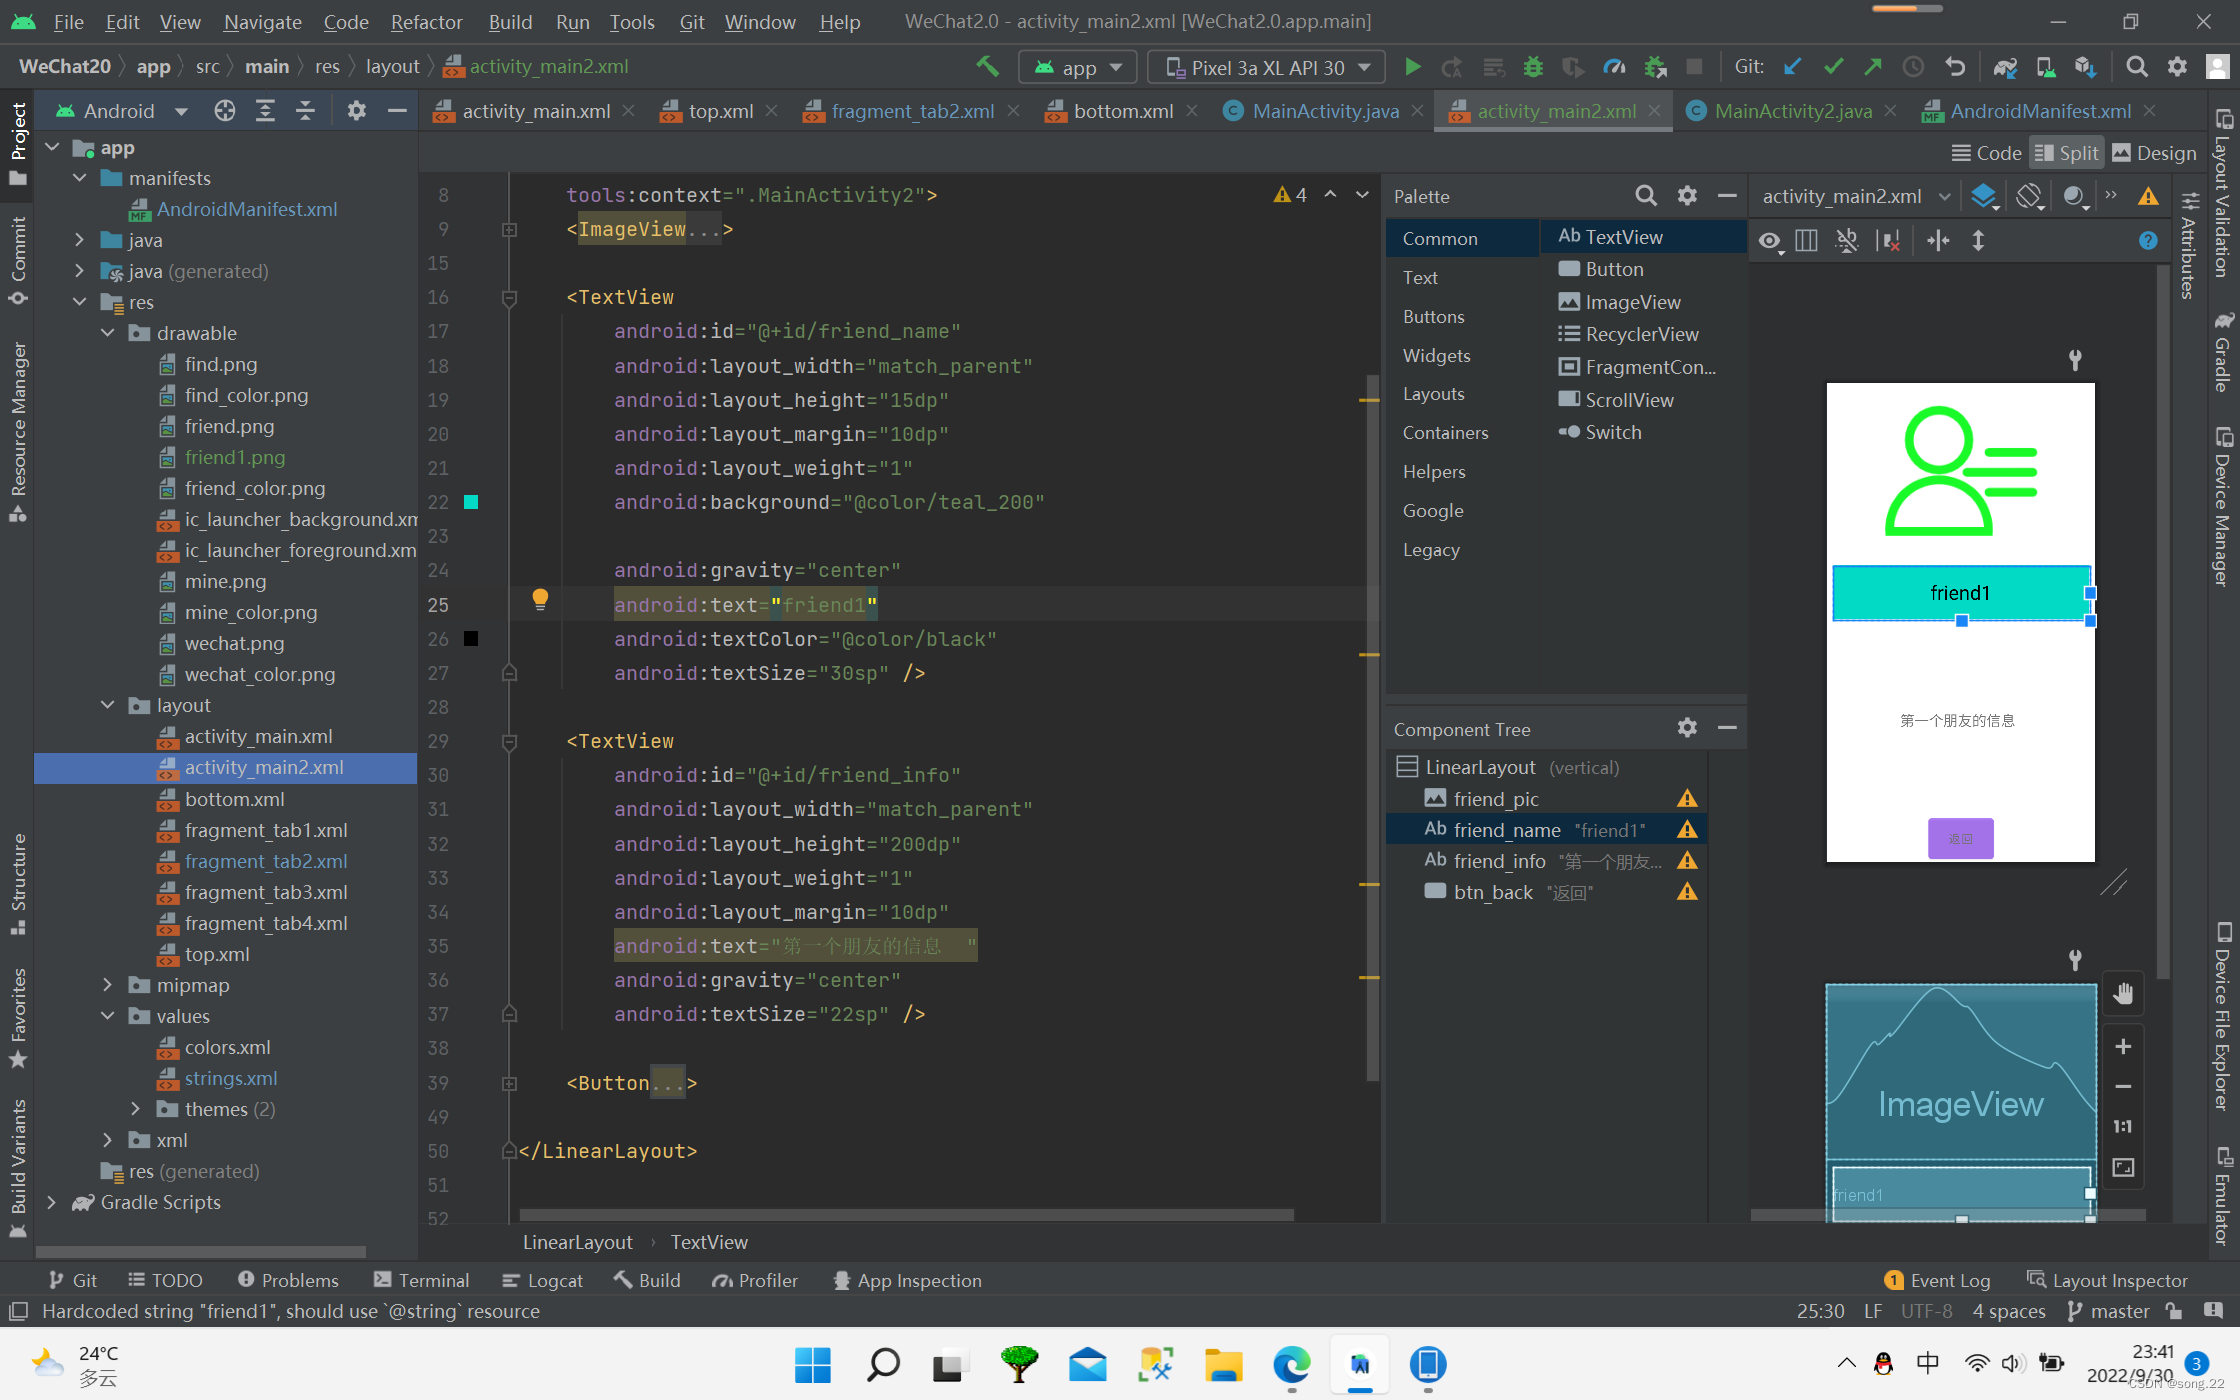
Task: Run the app with green play button
Action: (x=1412, y=67)
